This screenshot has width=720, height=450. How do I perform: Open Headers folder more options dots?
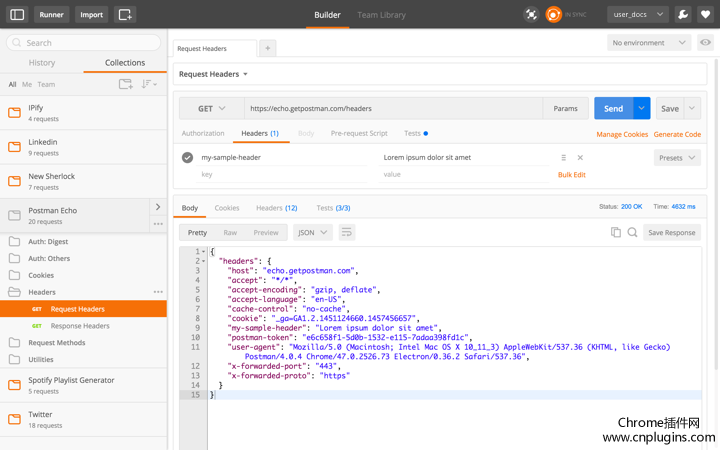click(x=158, y=292)
